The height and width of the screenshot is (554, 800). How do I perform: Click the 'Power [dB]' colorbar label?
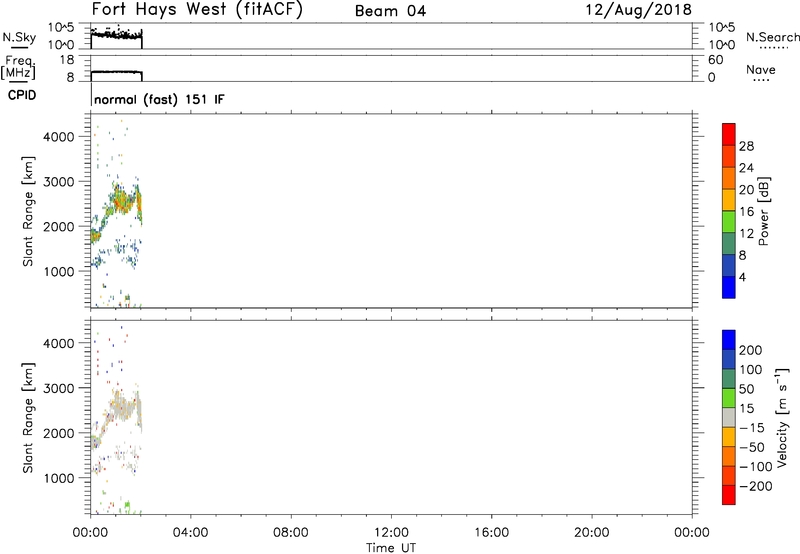[763, 211]
